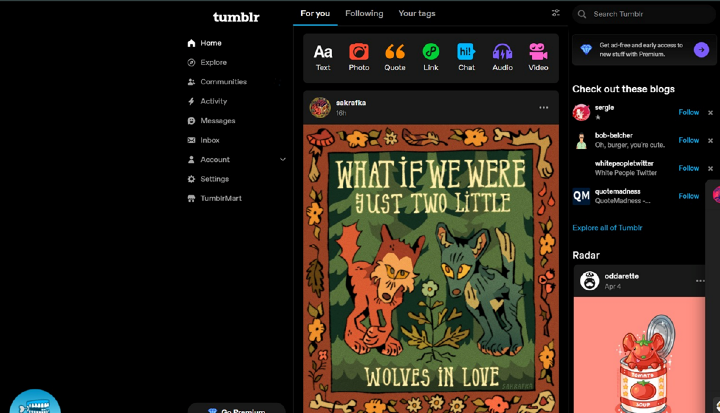Screen dimensions: 720x413
Task: Click the Tumblr logo
Action: [x=236, y=17]
